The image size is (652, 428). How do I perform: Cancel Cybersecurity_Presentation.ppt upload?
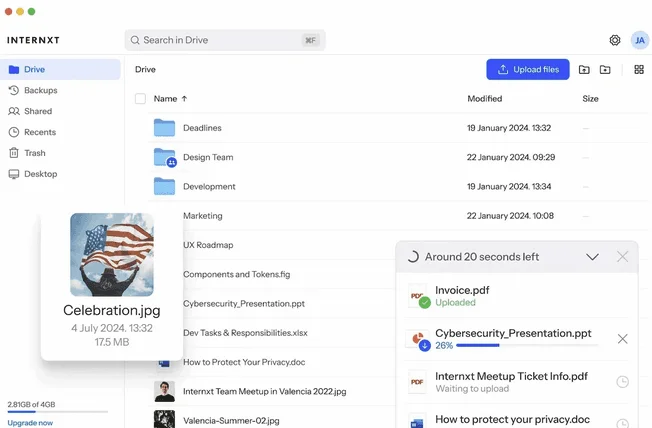pos(622,339)
